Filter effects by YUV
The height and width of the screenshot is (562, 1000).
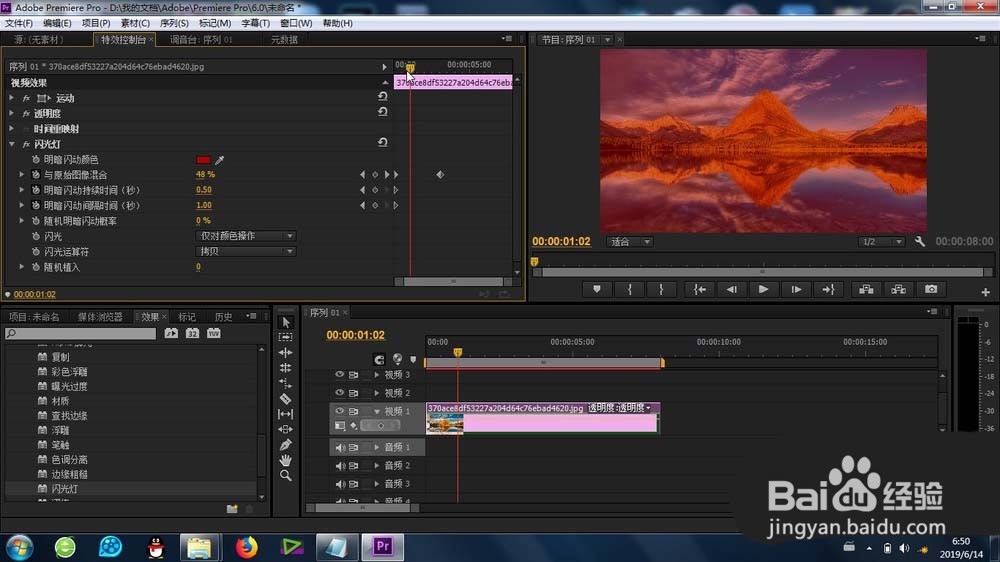click(x=214, y=333)
